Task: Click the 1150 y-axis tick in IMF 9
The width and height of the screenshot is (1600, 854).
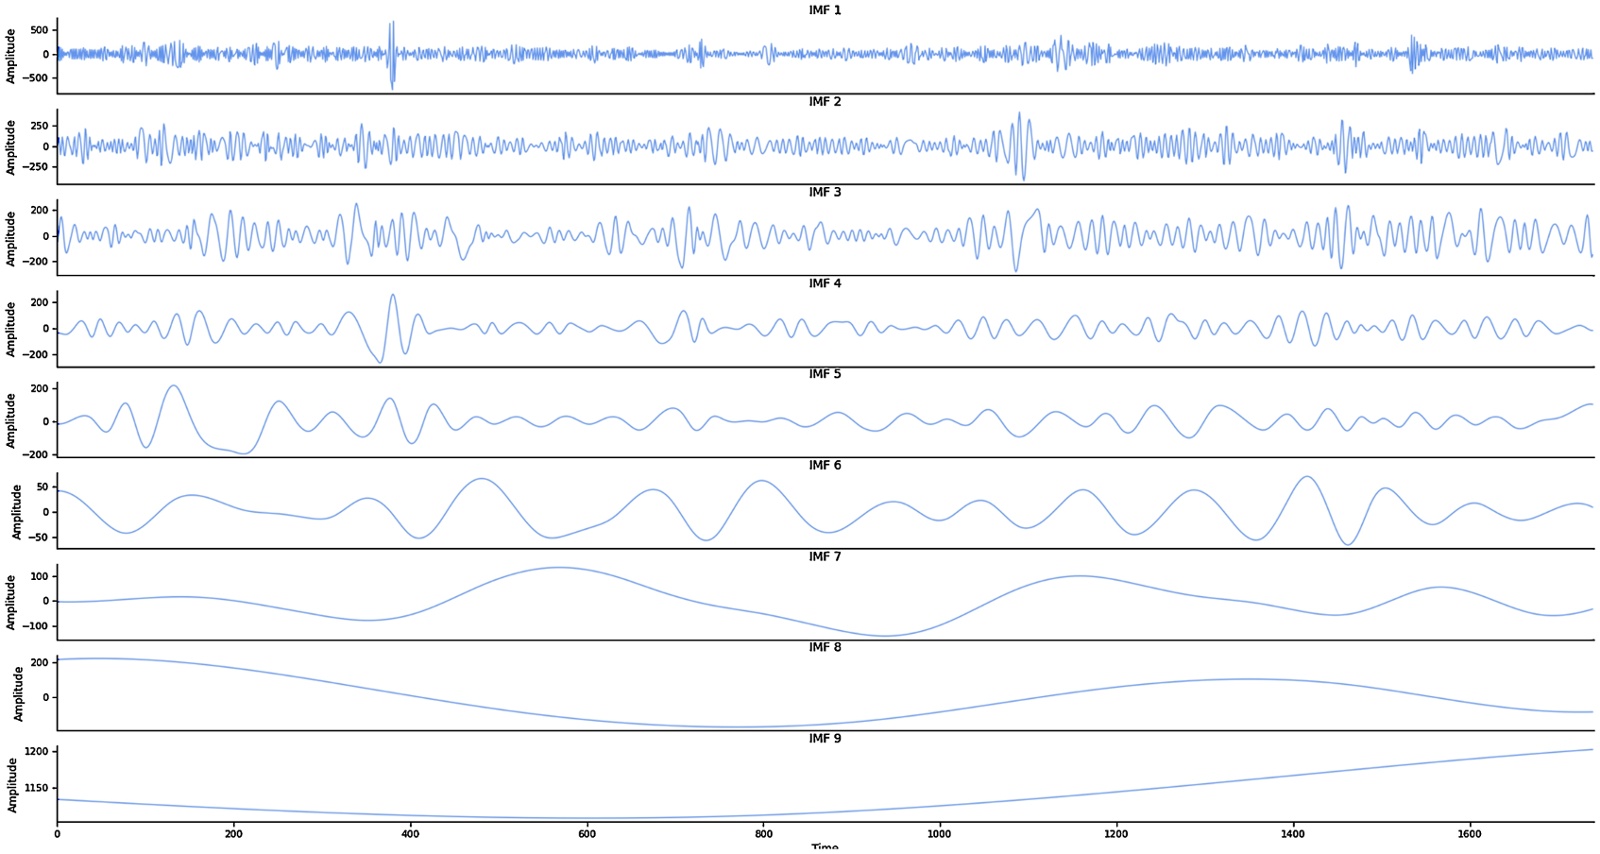Action: (x=36, y=788)
